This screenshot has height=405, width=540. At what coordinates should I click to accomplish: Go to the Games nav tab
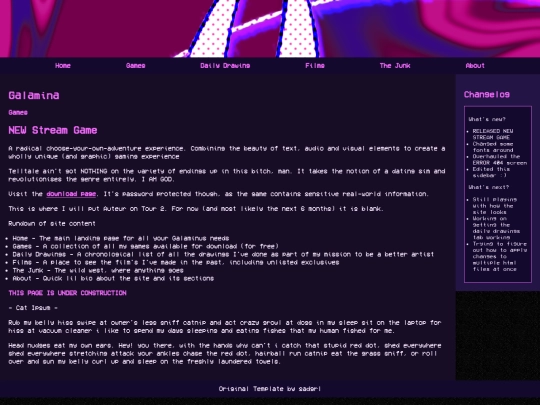point(135,65)
